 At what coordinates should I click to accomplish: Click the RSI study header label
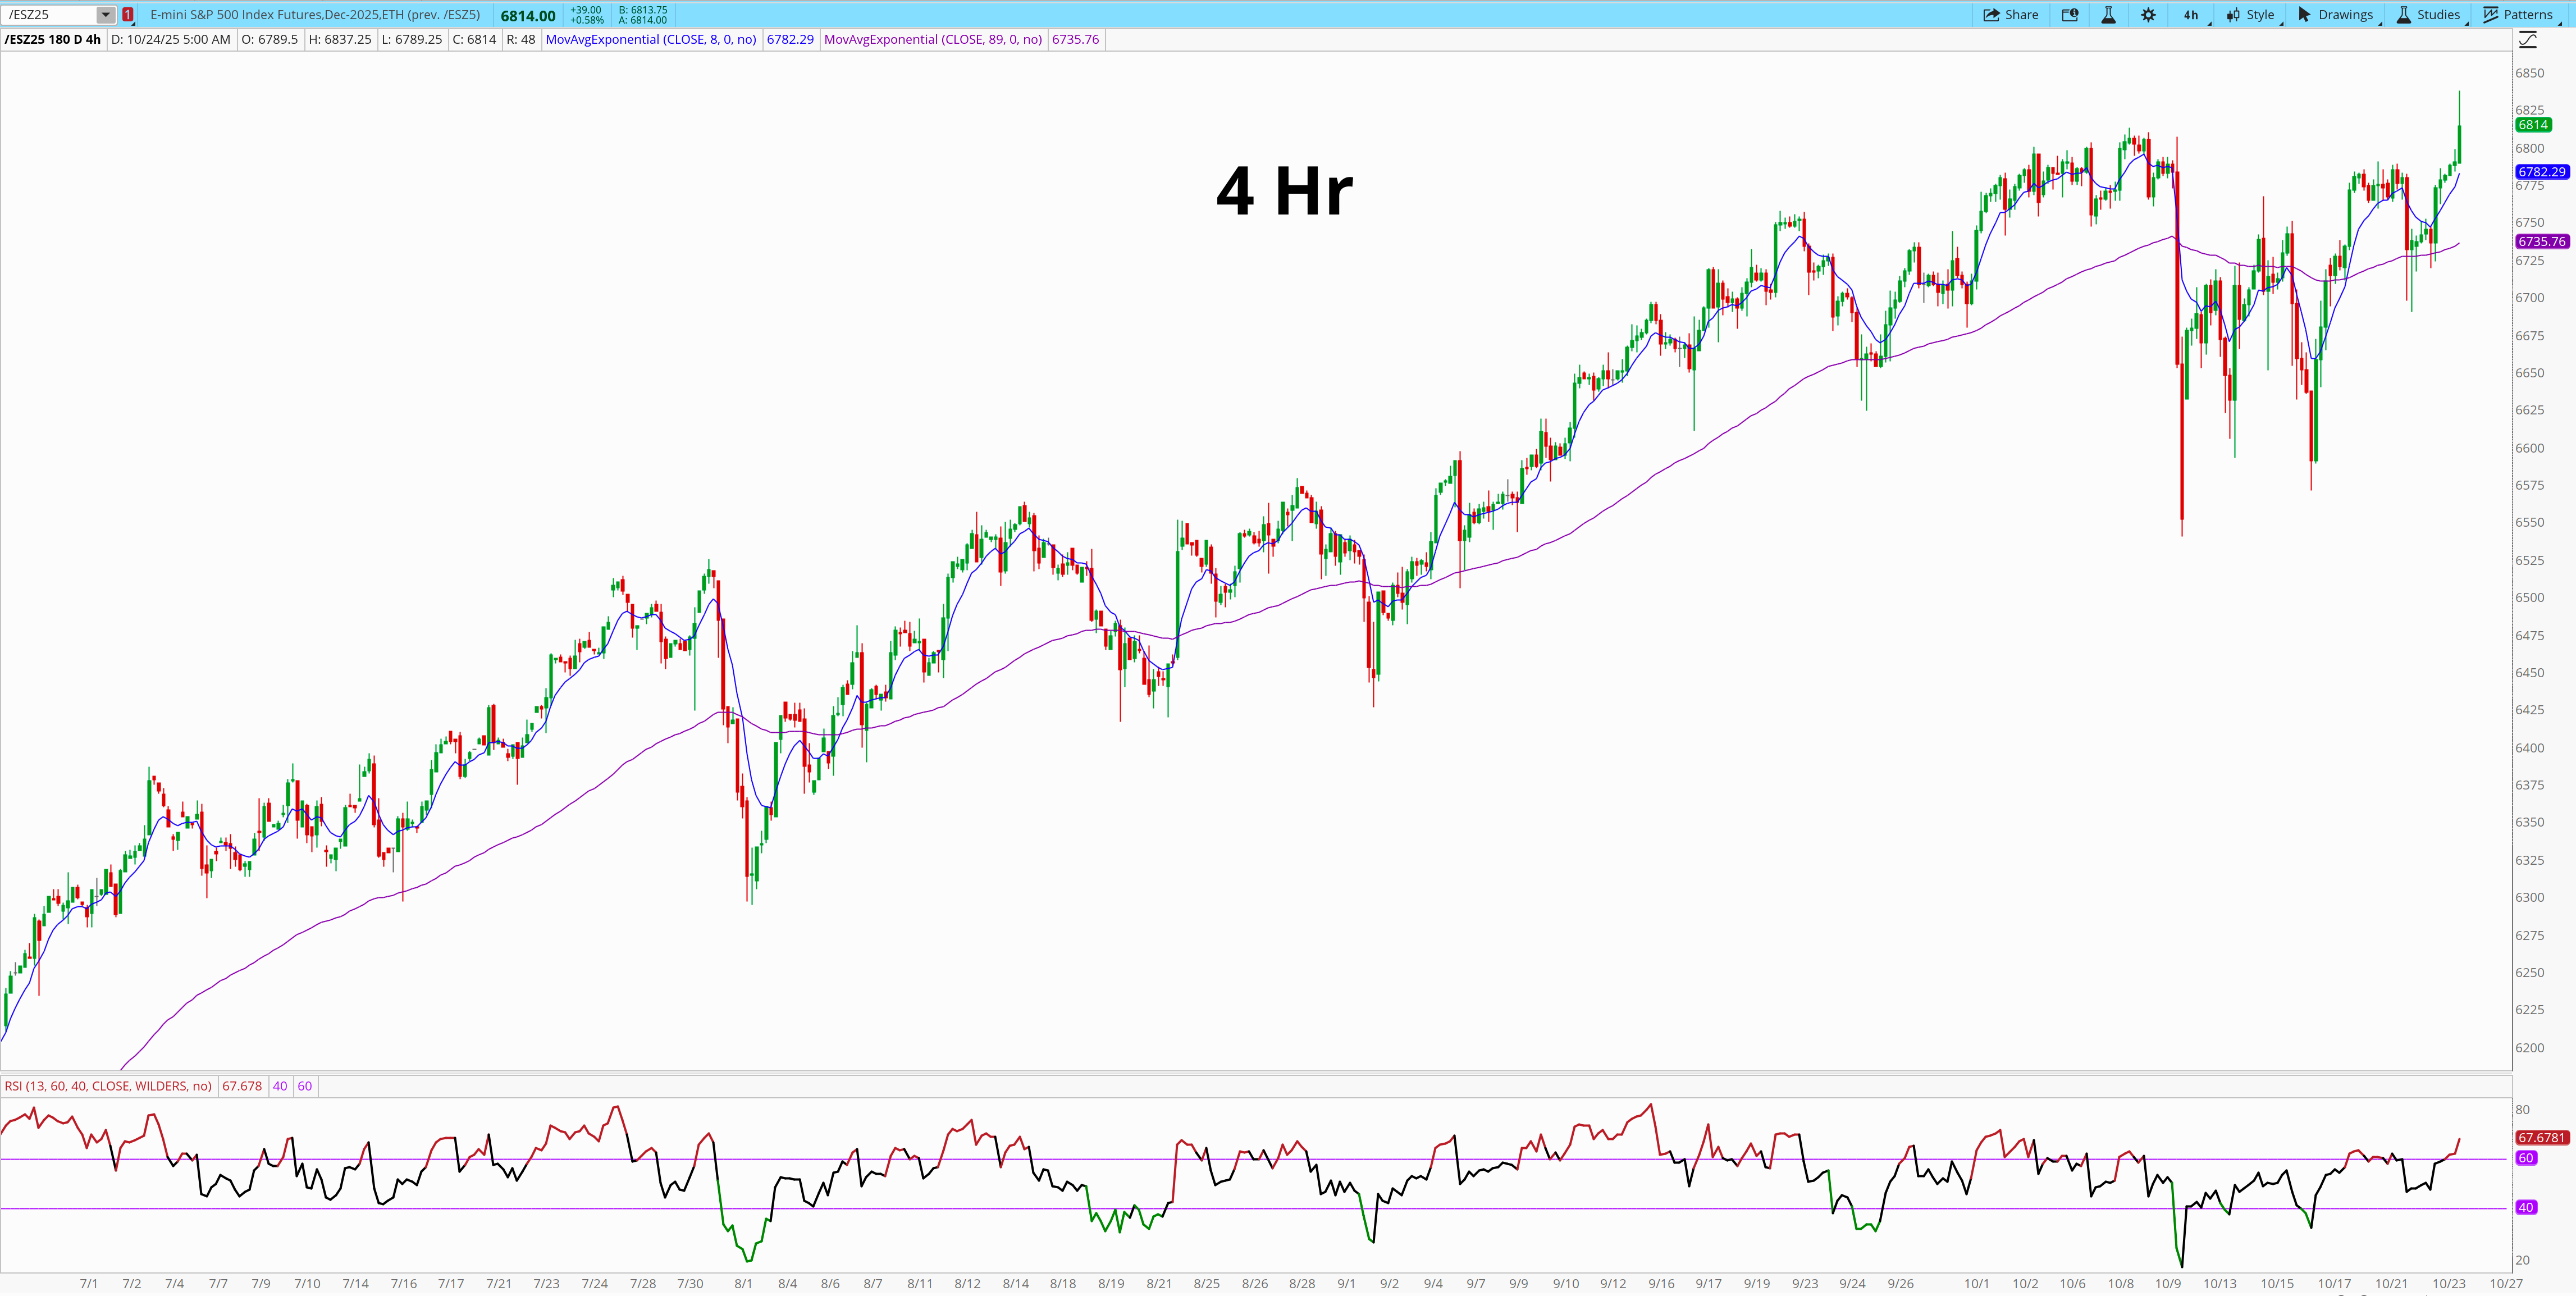pos(108,1086)
